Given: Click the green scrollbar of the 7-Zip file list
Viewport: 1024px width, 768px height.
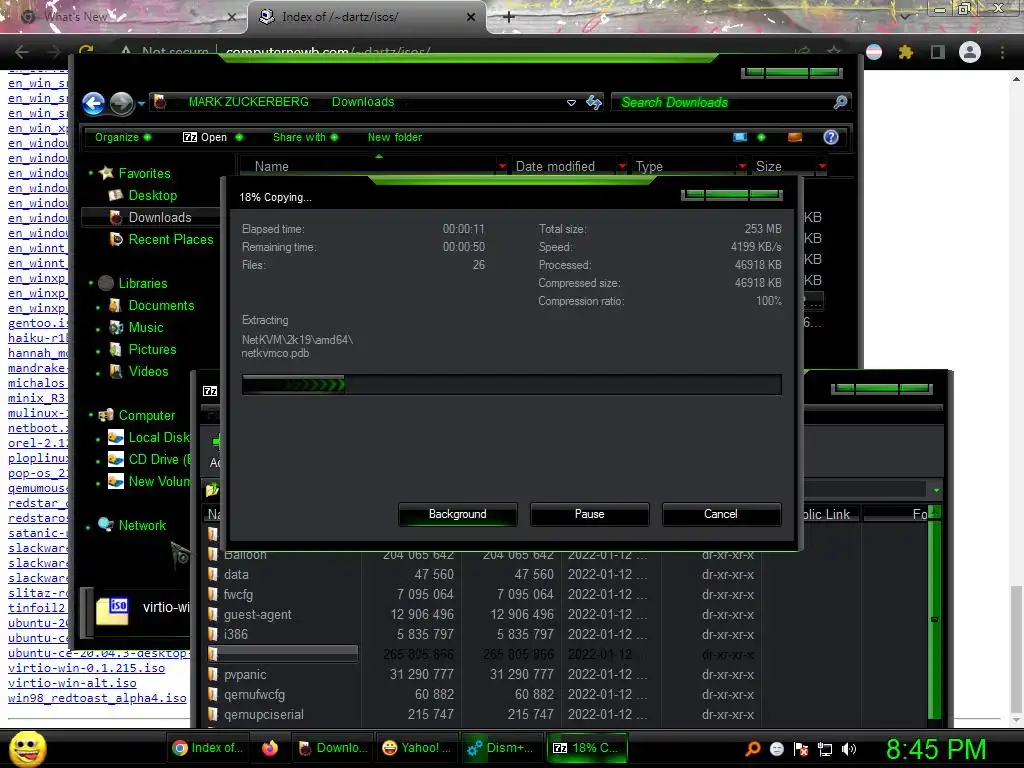Looking at the screenshot, I should point(935,617).
